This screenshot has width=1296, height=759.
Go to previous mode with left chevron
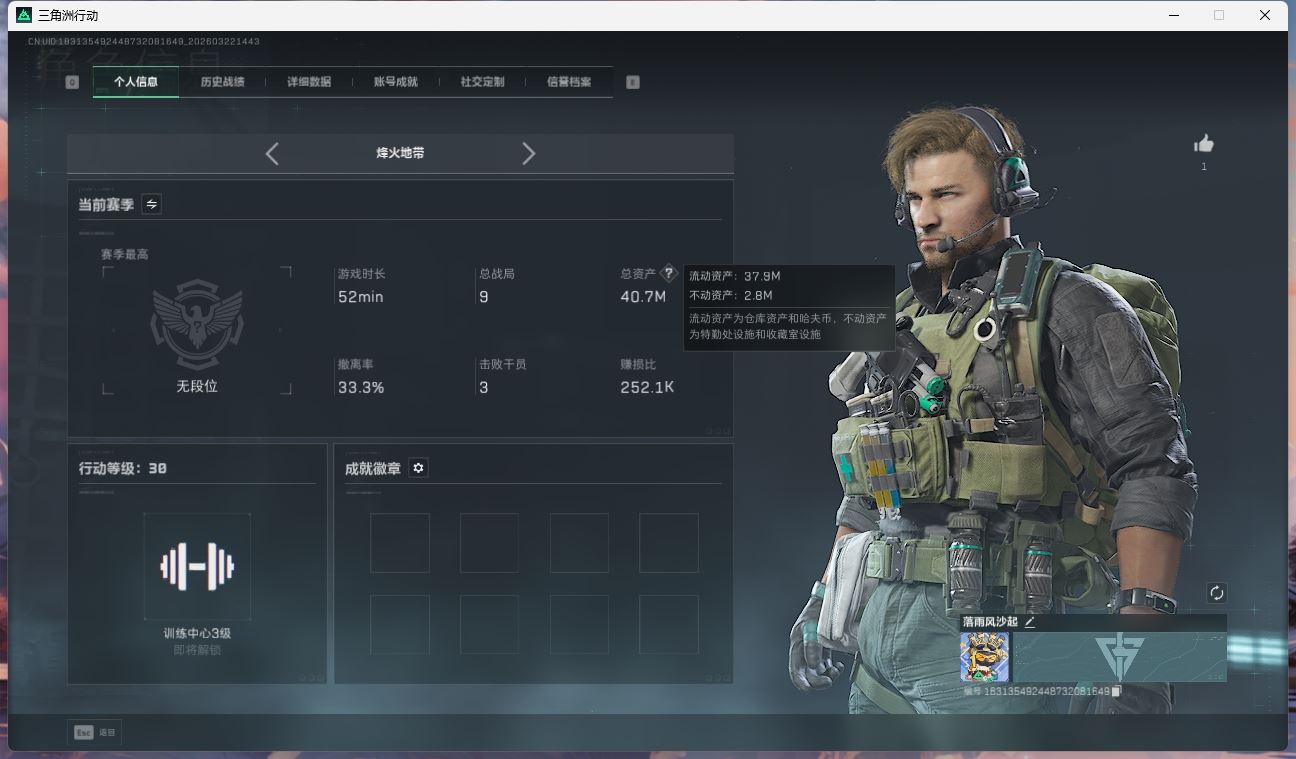(x=272, y=153)
